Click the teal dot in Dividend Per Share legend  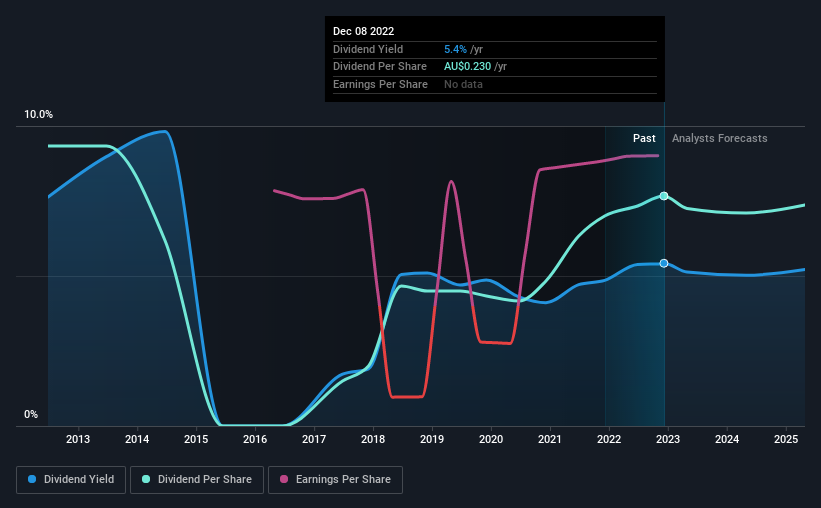[x=146, y=479]
